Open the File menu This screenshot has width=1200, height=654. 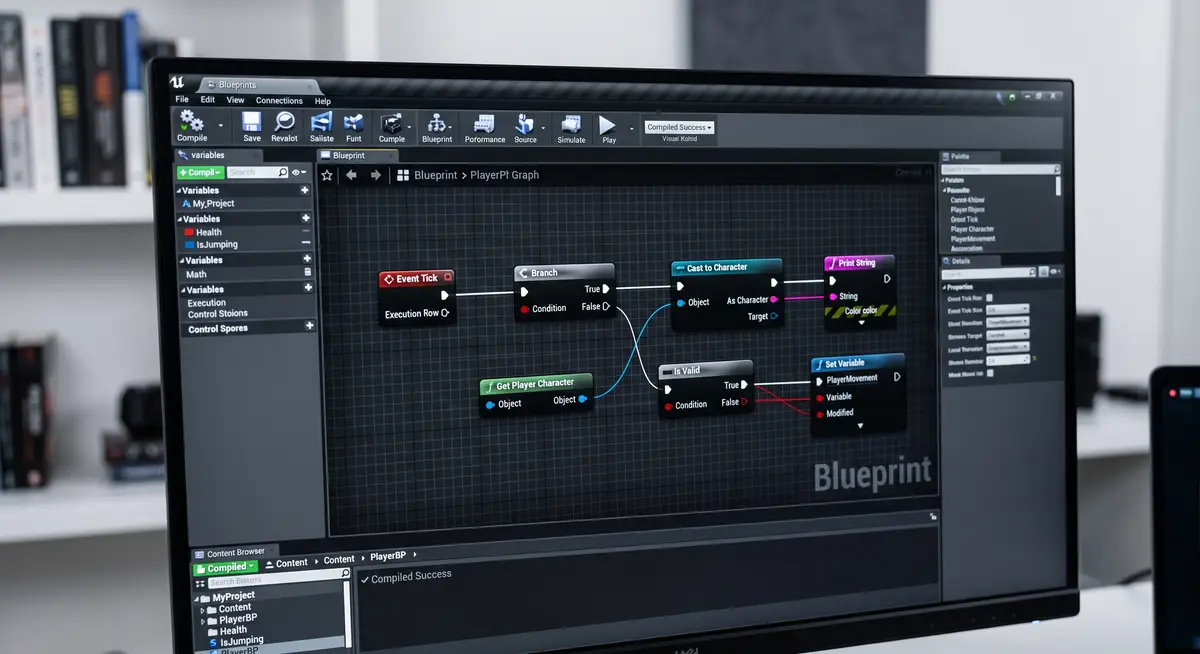point(182,100)
